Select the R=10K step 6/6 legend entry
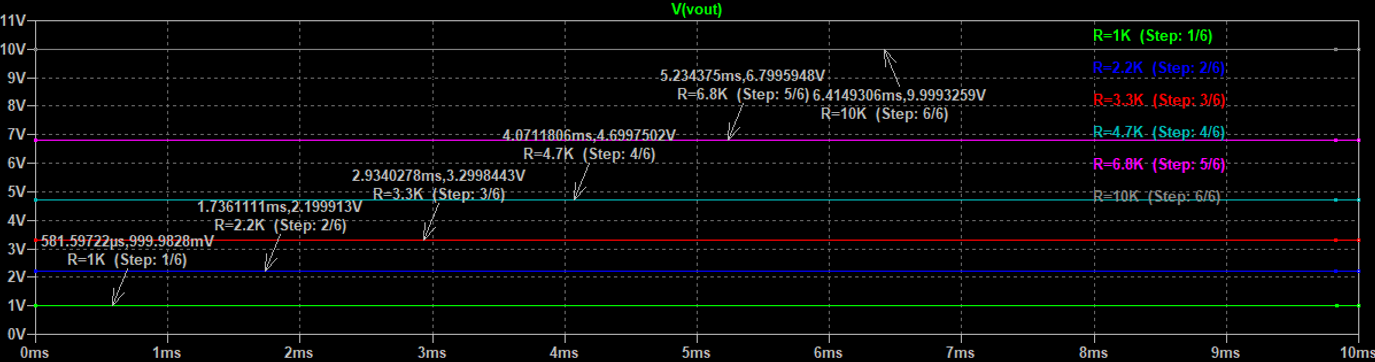This screenshot has width=1375, height=362. coord(1157,196)
